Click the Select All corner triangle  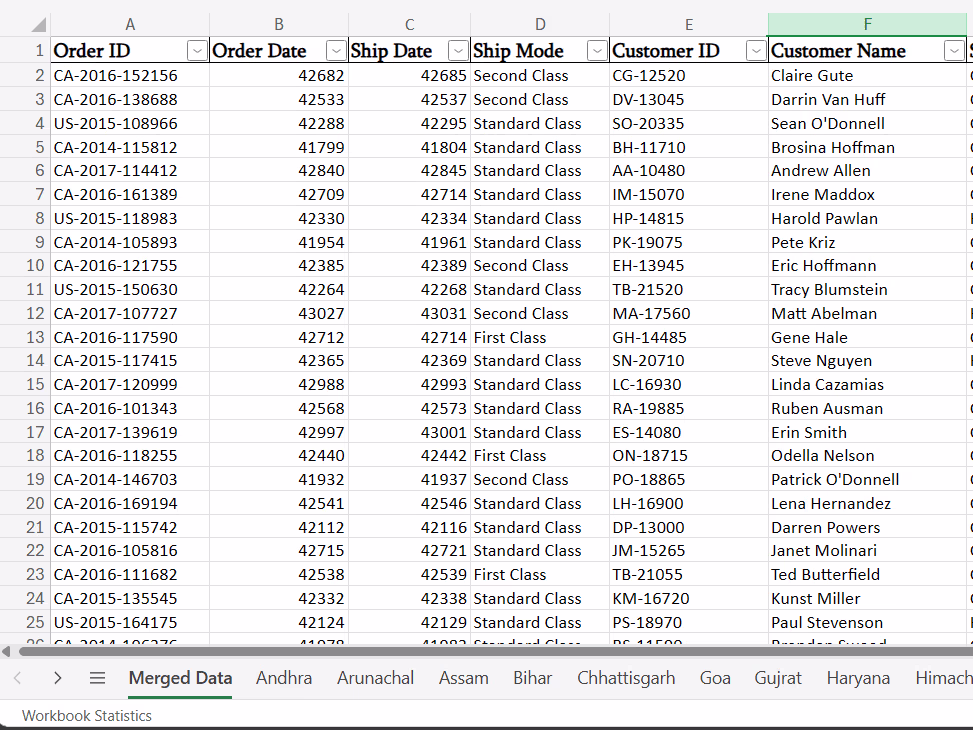pos(38,25)
